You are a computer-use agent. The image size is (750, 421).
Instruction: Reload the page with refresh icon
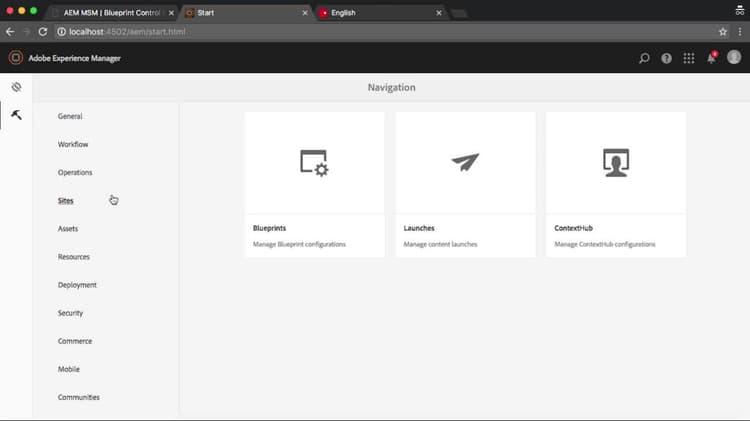click(43, 32)
